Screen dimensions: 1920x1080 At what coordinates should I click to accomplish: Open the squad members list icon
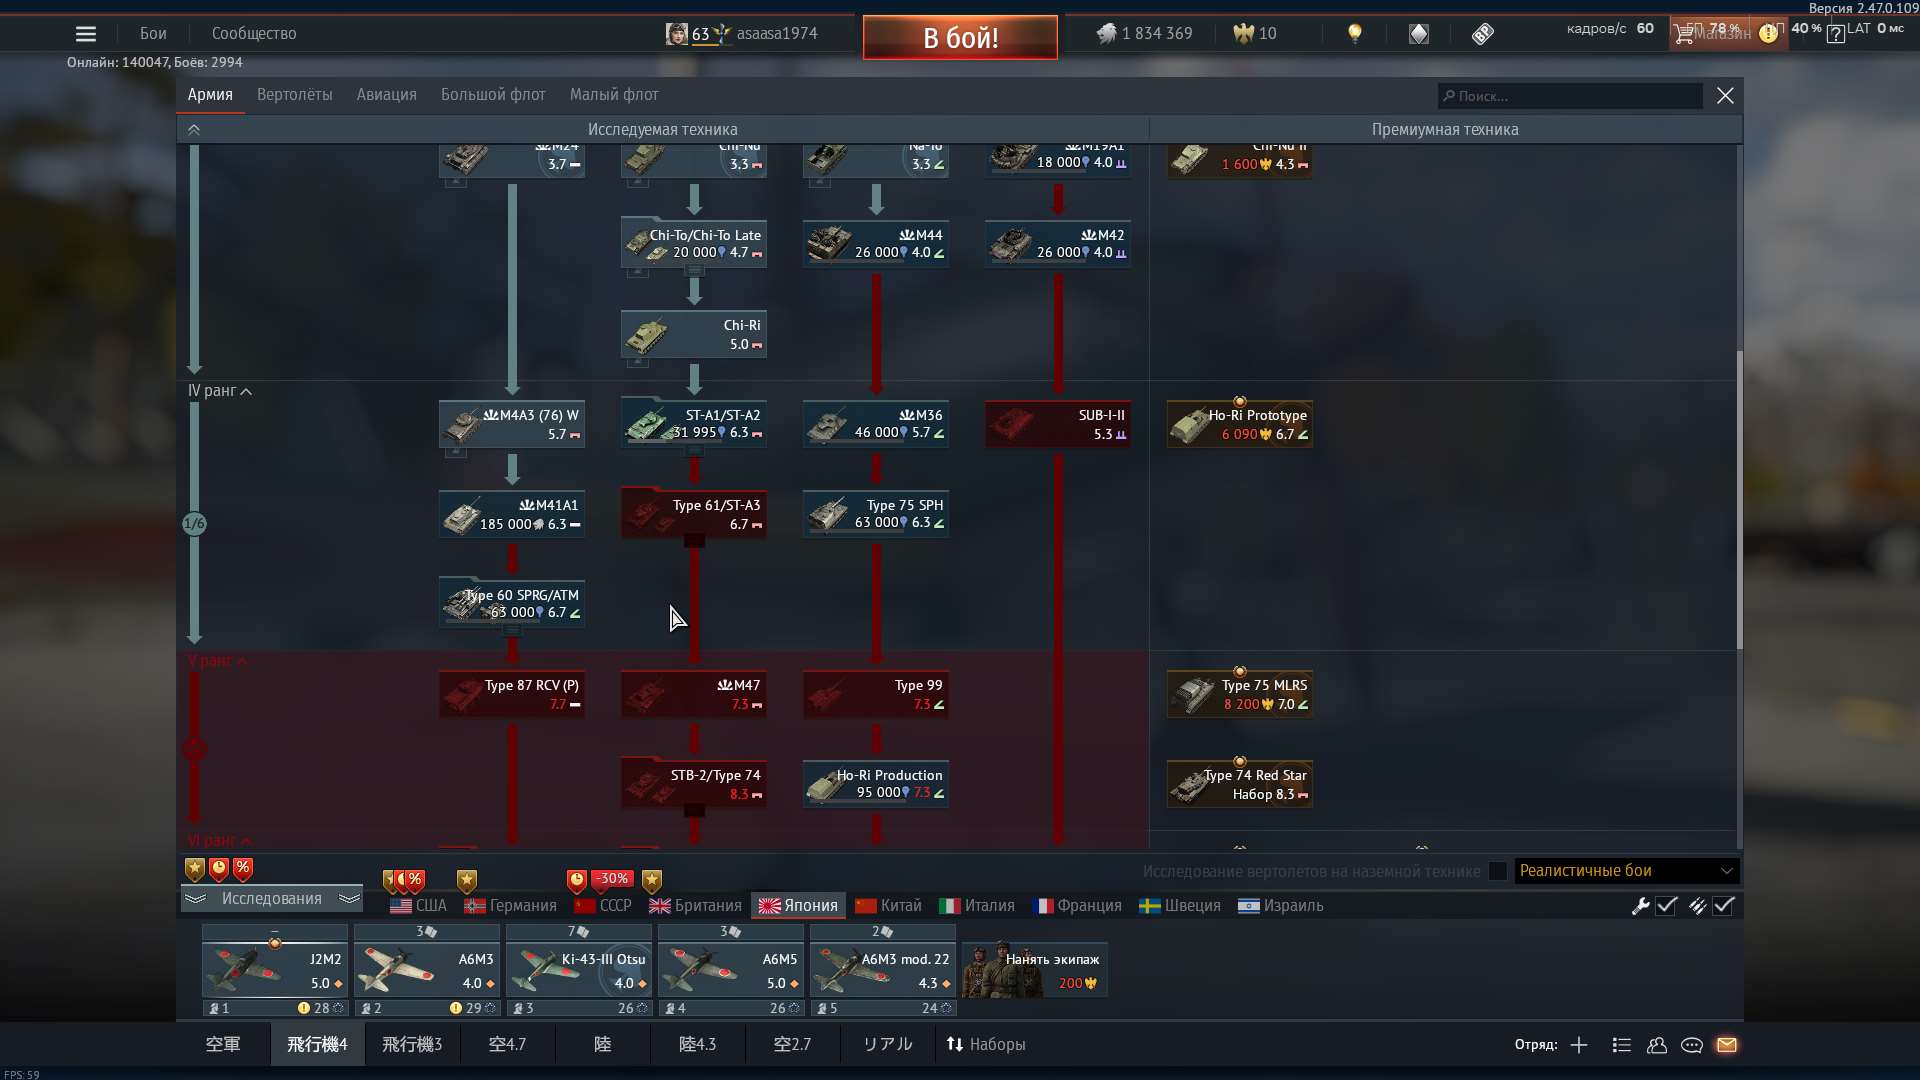(1622, 1045)
